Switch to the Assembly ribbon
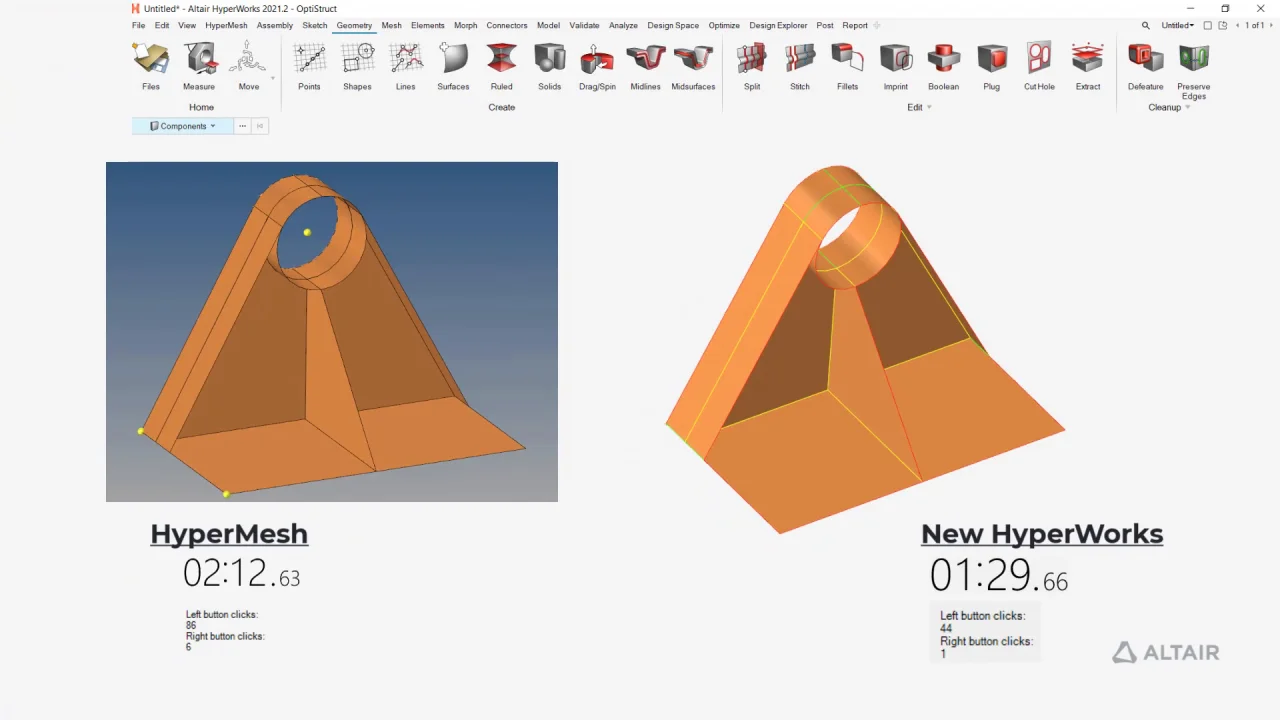Viewport: 1280px width, 720px height. point(275,25)
